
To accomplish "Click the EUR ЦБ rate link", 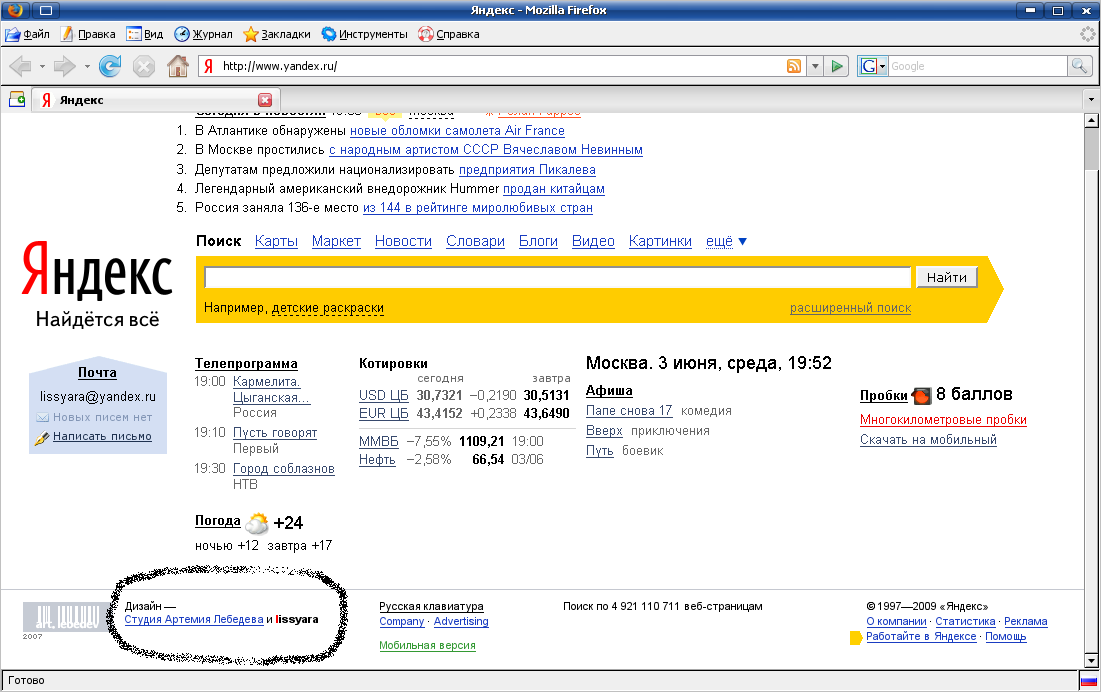I will tap(383, 414).
